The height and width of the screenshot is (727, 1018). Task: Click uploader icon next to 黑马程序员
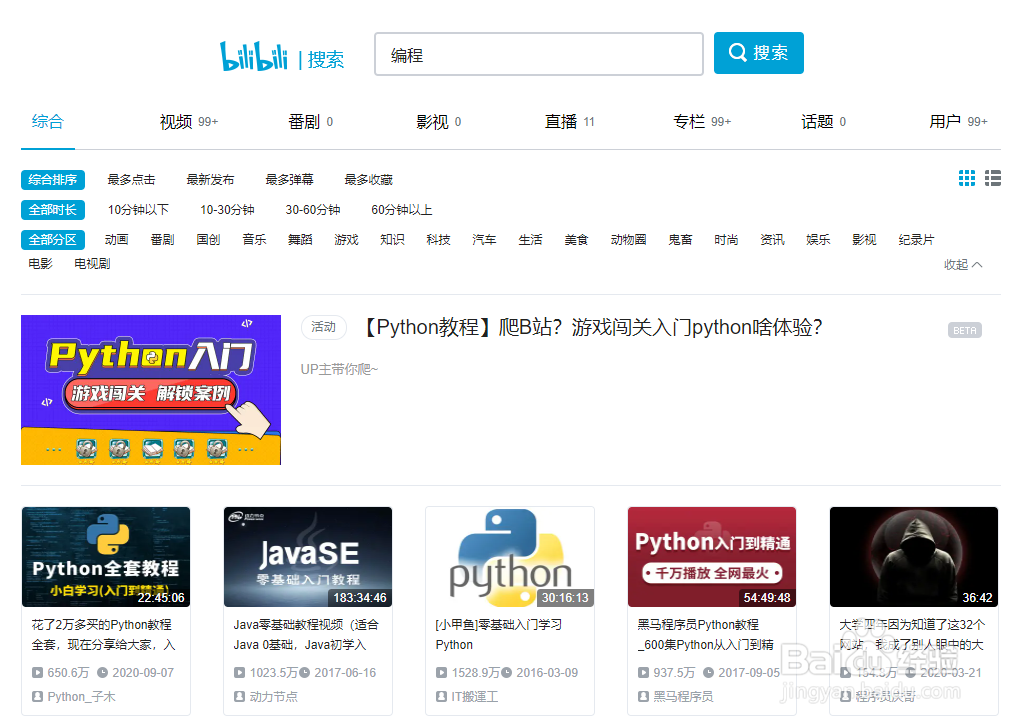(x=643, y=696)
